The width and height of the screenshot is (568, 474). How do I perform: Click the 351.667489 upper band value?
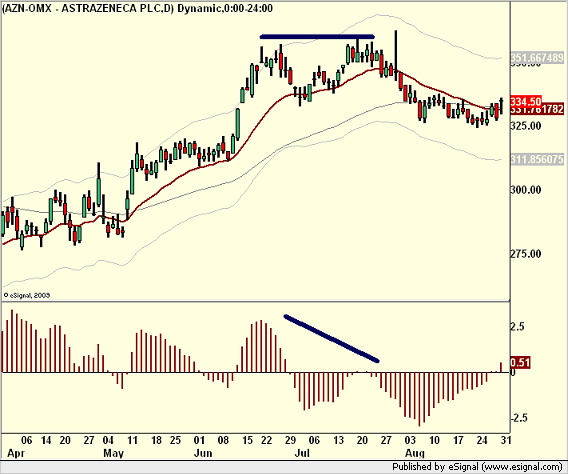pyautogui.click(x=537, y=58)
